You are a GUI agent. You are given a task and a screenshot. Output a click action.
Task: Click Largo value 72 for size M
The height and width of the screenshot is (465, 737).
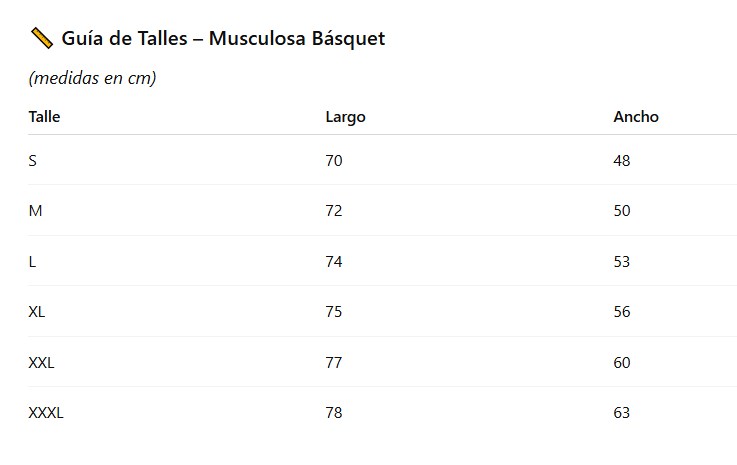334,211
